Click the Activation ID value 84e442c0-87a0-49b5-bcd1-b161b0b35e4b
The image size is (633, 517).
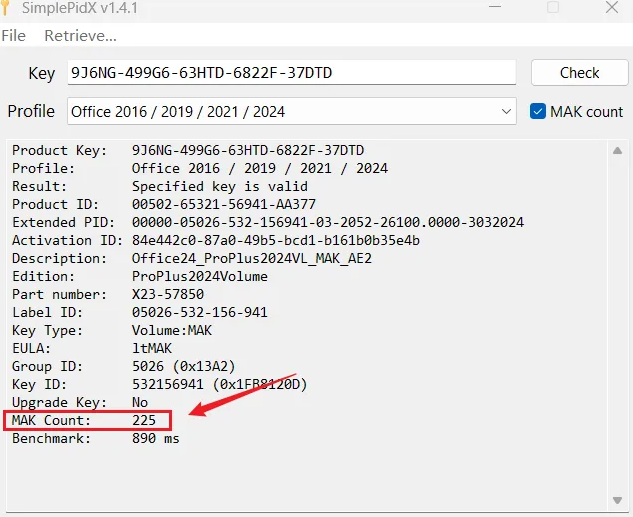(x=276, y=240)
